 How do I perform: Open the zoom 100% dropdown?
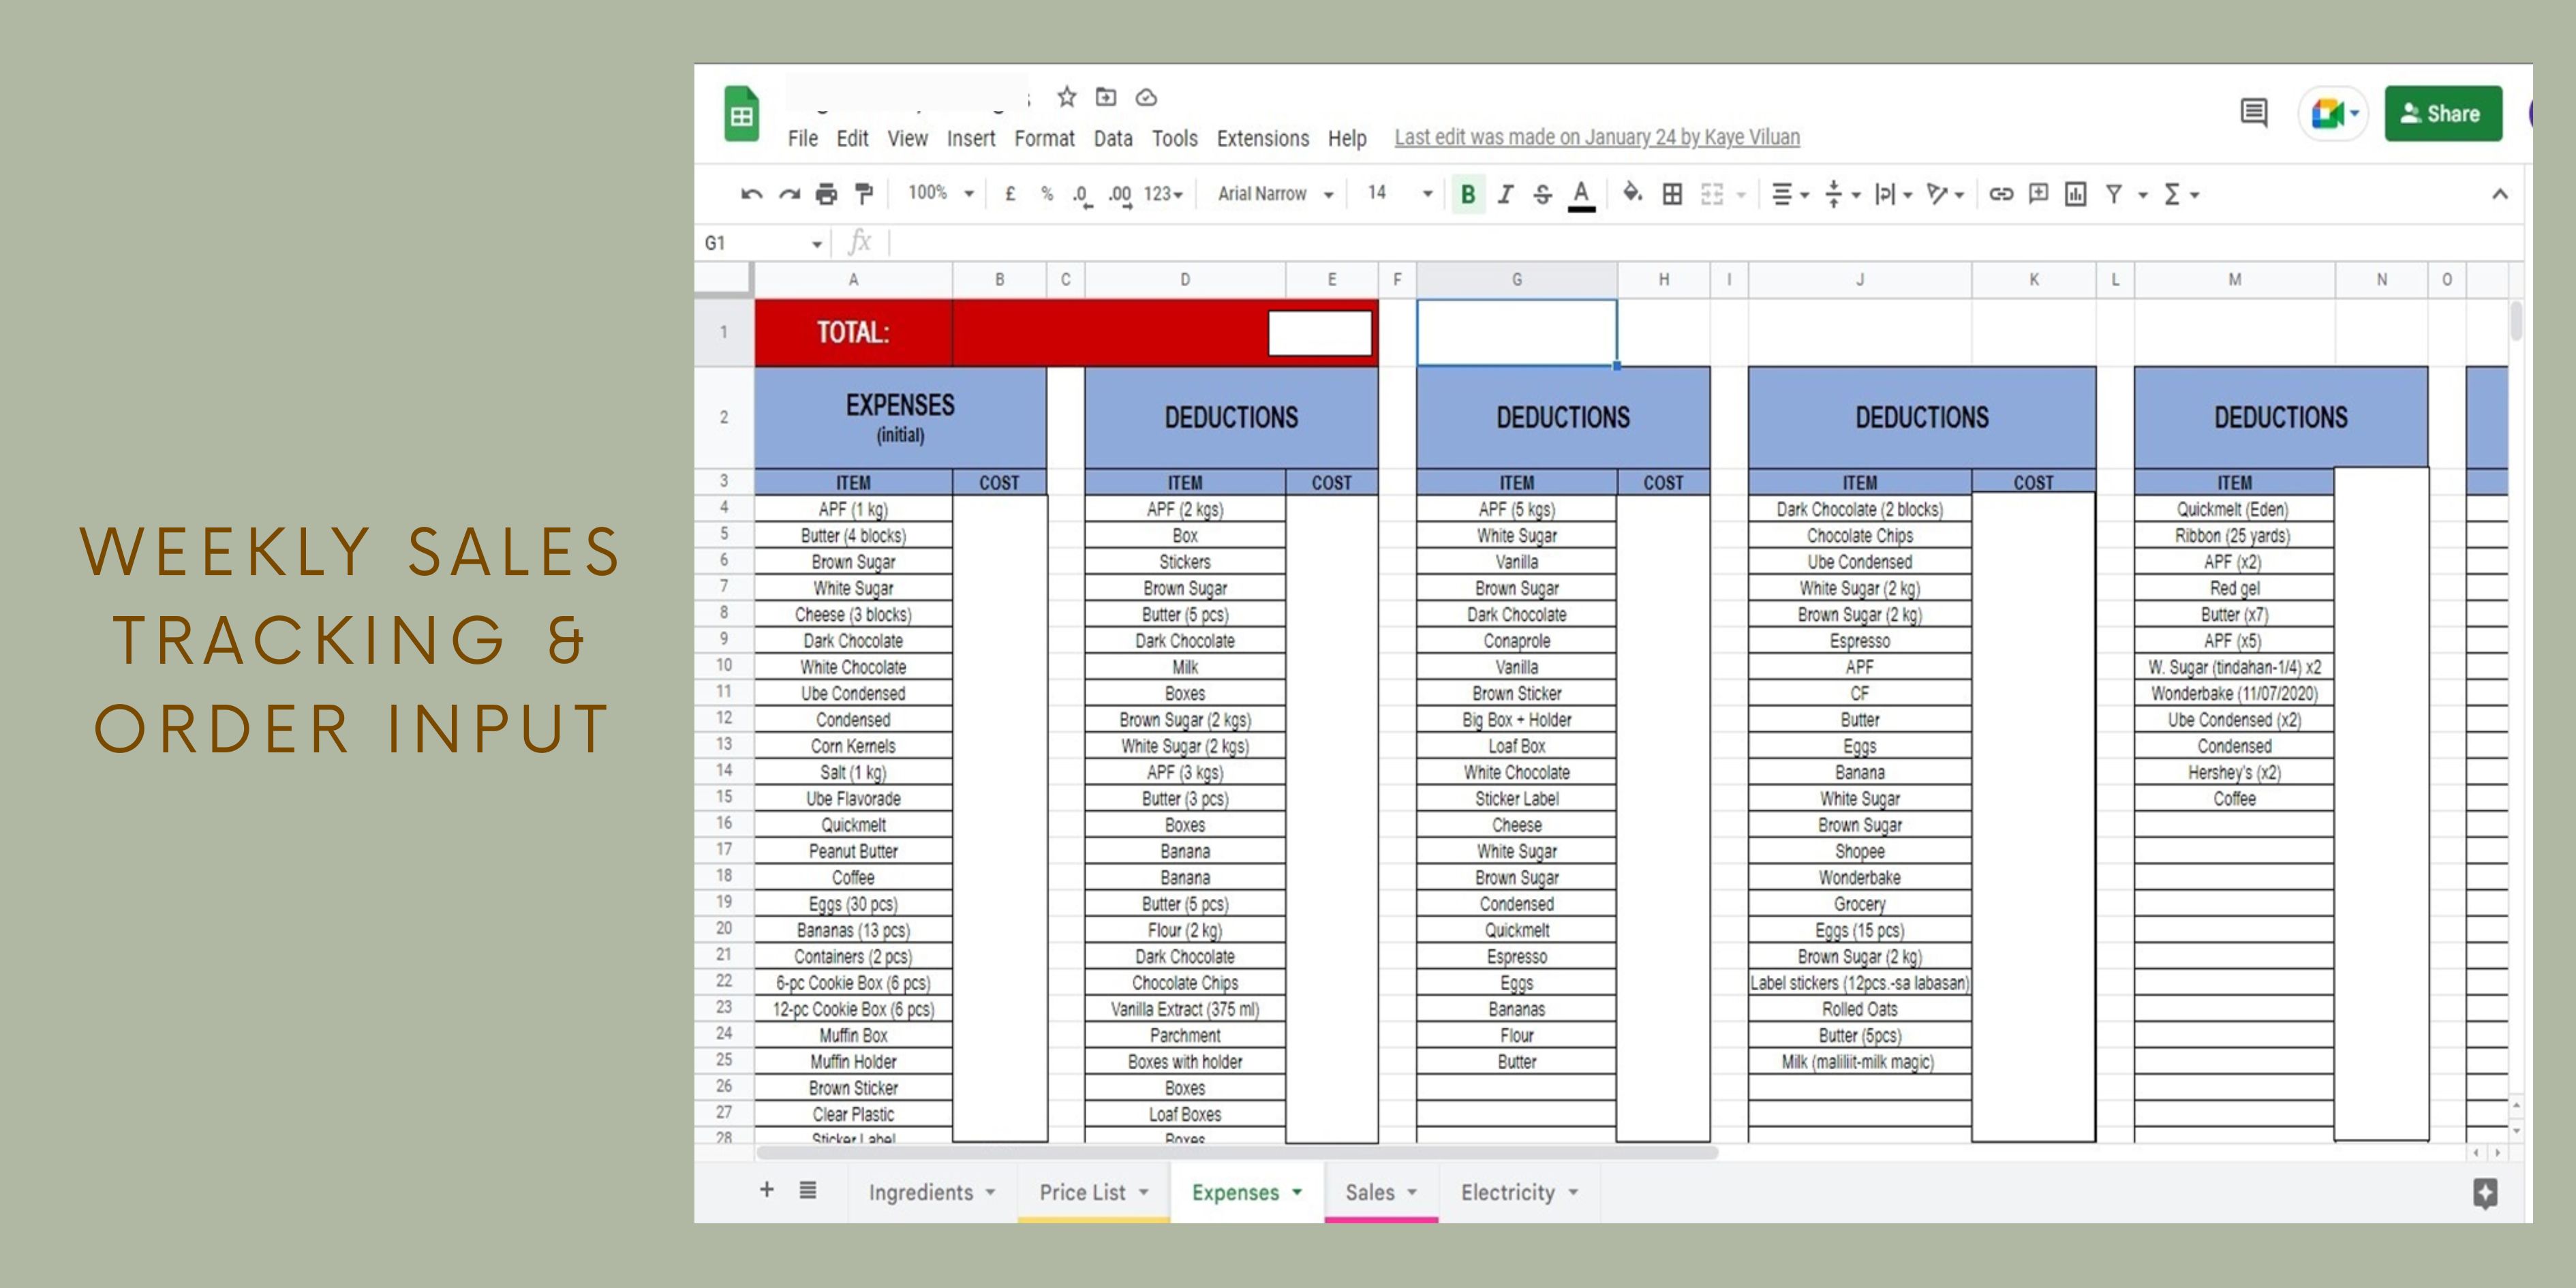(940, 193)
